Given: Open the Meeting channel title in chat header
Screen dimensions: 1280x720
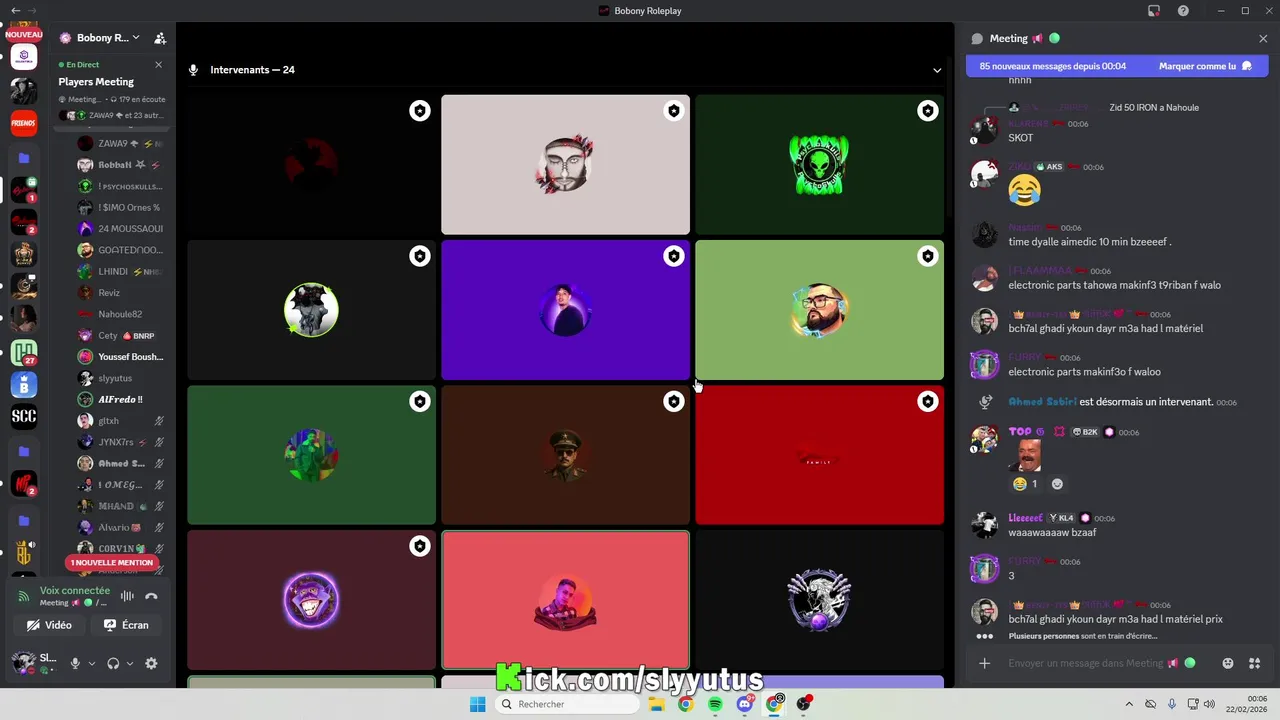Looking at the screenshot, I should (1008, 38).
